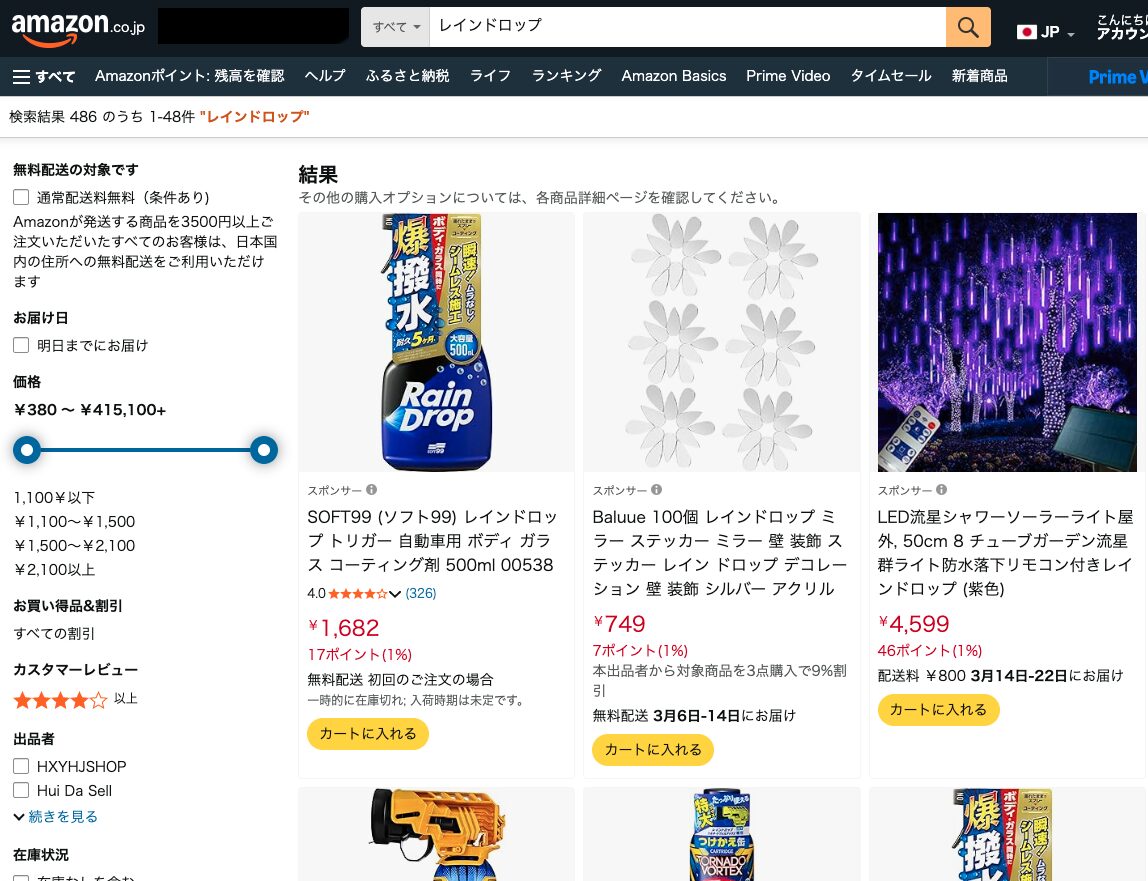The height and width of the screenshot is (881, 1148).
Task: Enable 通常配送料無料 checkbox
Action: click(x=21, y=197)
